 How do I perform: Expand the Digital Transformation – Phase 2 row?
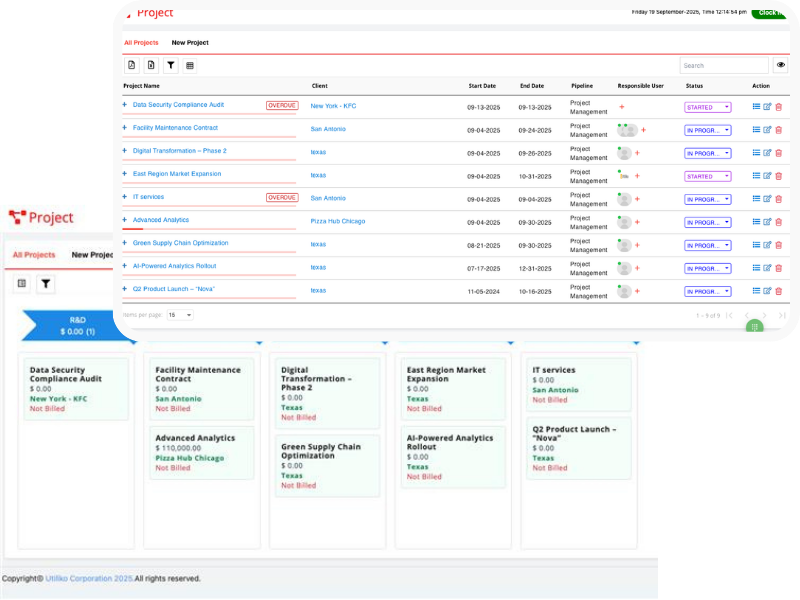(x=125, y=151)
